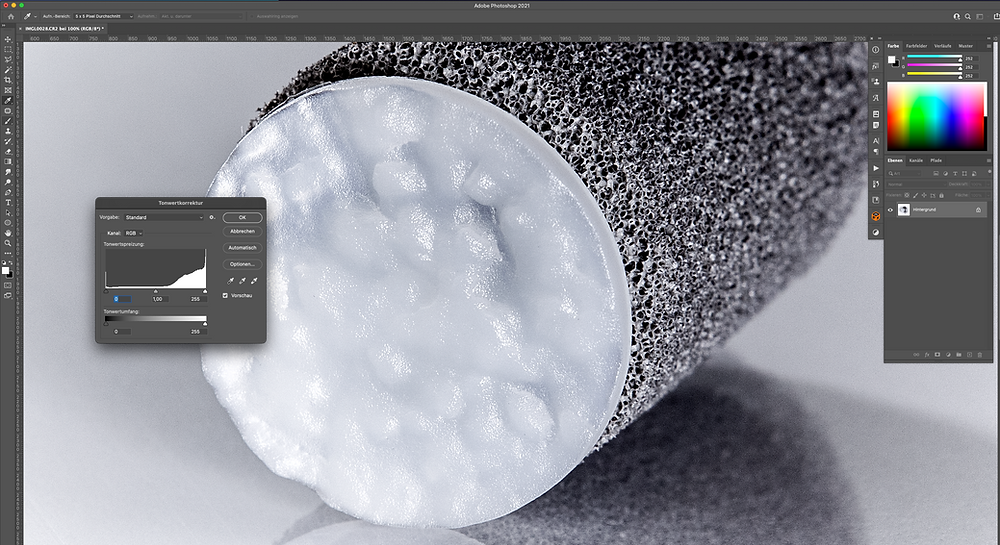Viewport: 1000px width, 545px height.
Task: Click the highlight input slider triangle under histogram
Action: pos(205,291)
